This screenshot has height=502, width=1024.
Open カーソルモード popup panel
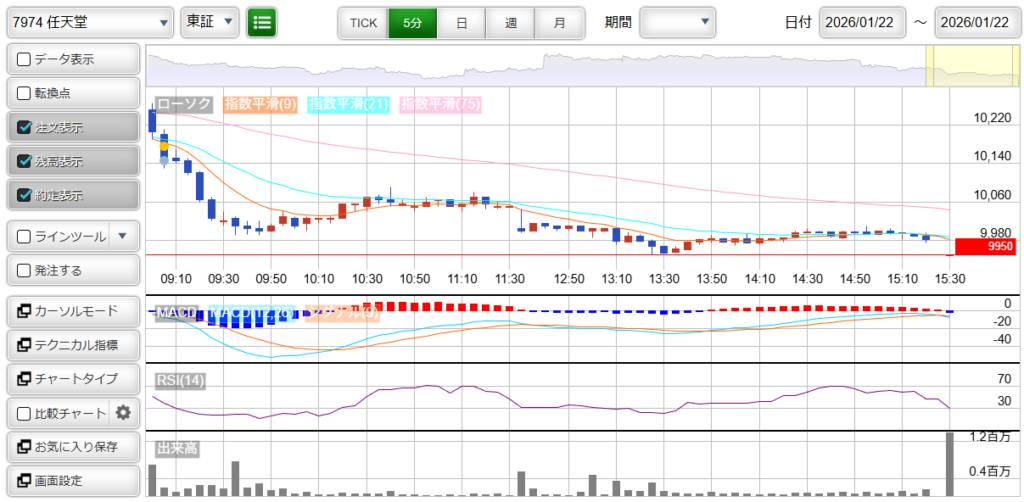(x=71, y=311)
